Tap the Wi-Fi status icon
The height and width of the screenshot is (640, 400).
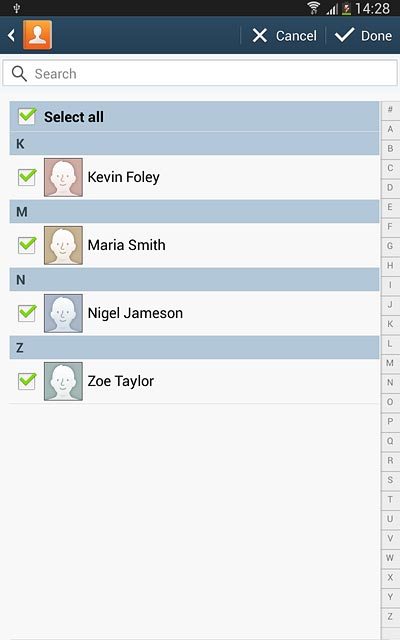point(313,8)
